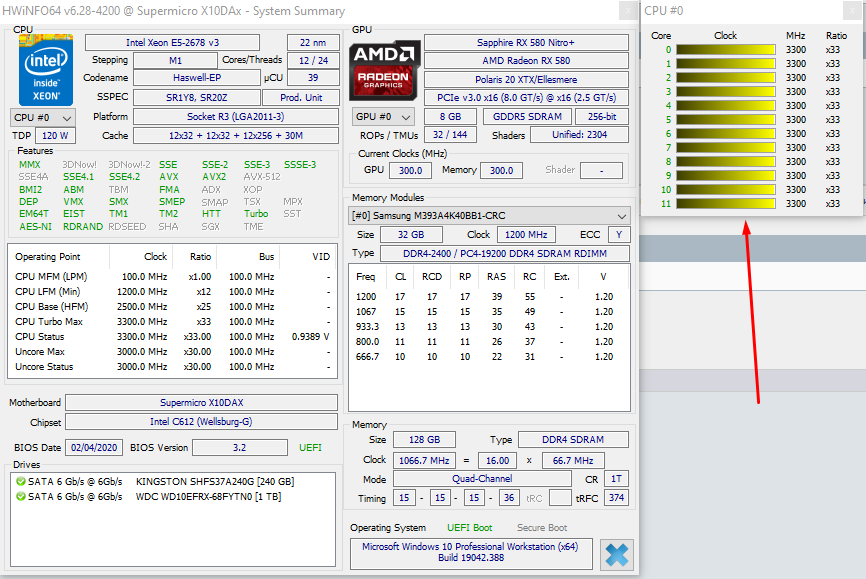Click the Socket R3 (LGA2011-3) platform field
The width and height of the screenshot is (866, 579).
(x=236, y=117)
